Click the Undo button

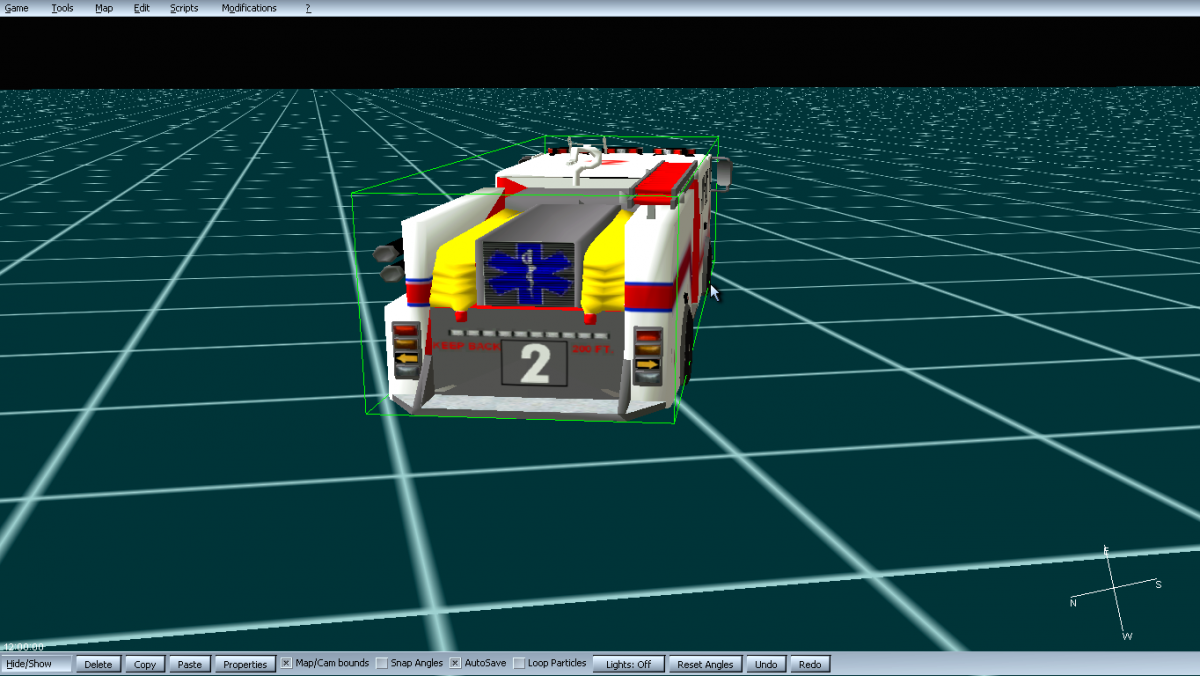coord(766,664)
